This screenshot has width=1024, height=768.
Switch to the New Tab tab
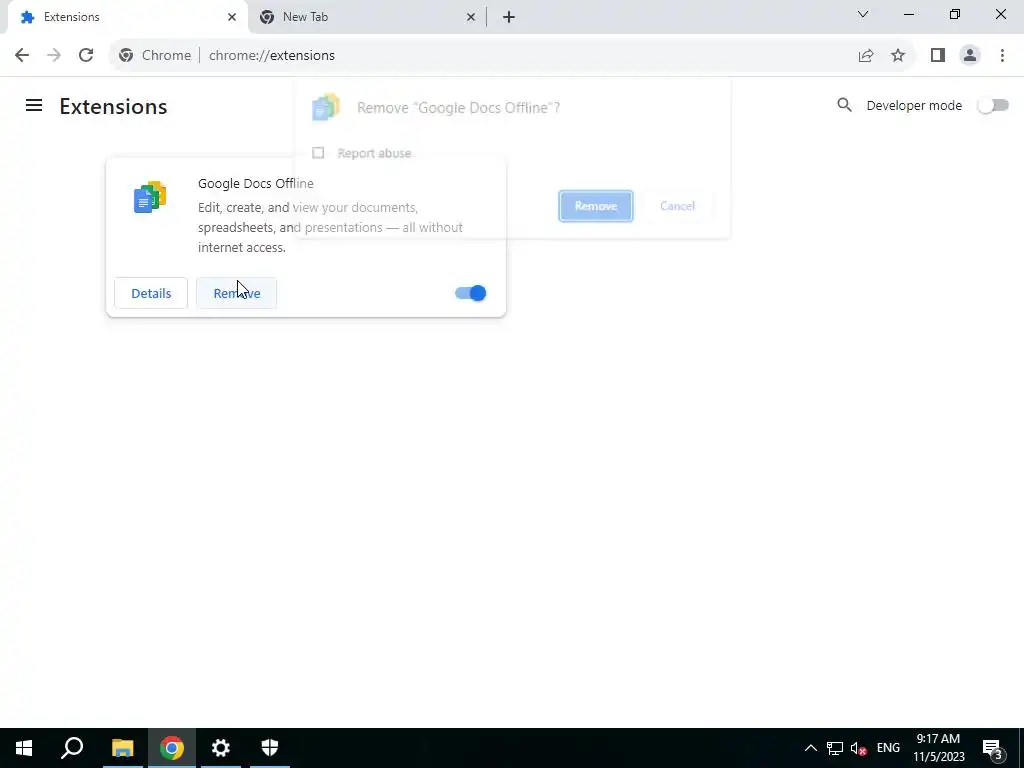(x=366, y=17)
